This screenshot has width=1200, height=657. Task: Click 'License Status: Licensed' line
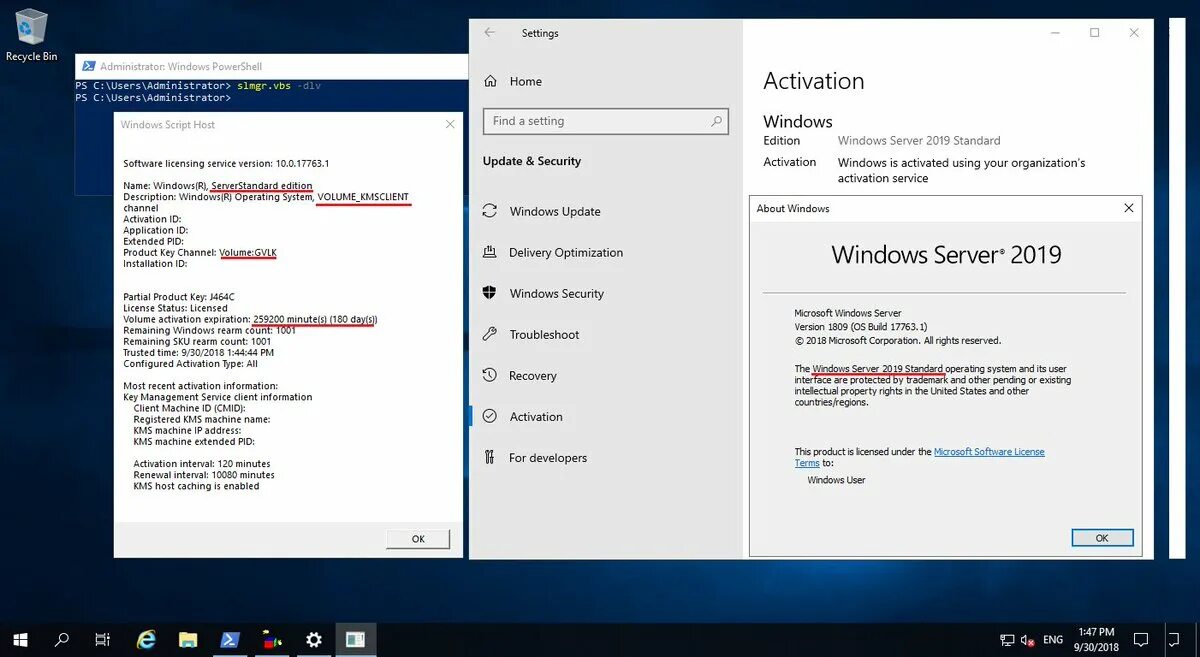pyautogui.click(x=173, y=308)
